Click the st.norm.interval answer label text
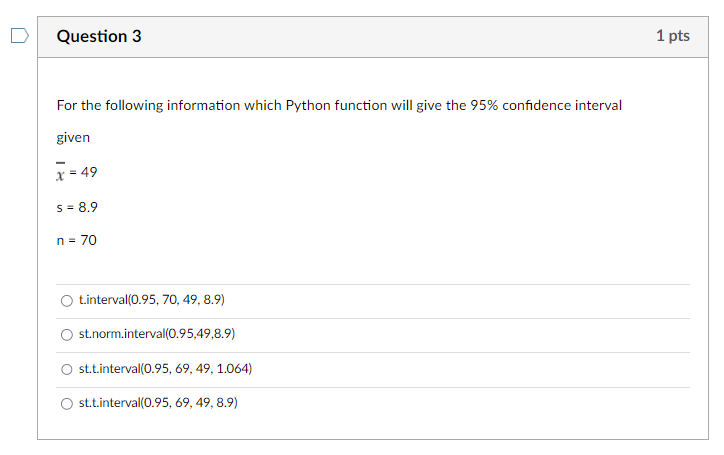Viewport: 724px width, 455px height. [156, 334]
